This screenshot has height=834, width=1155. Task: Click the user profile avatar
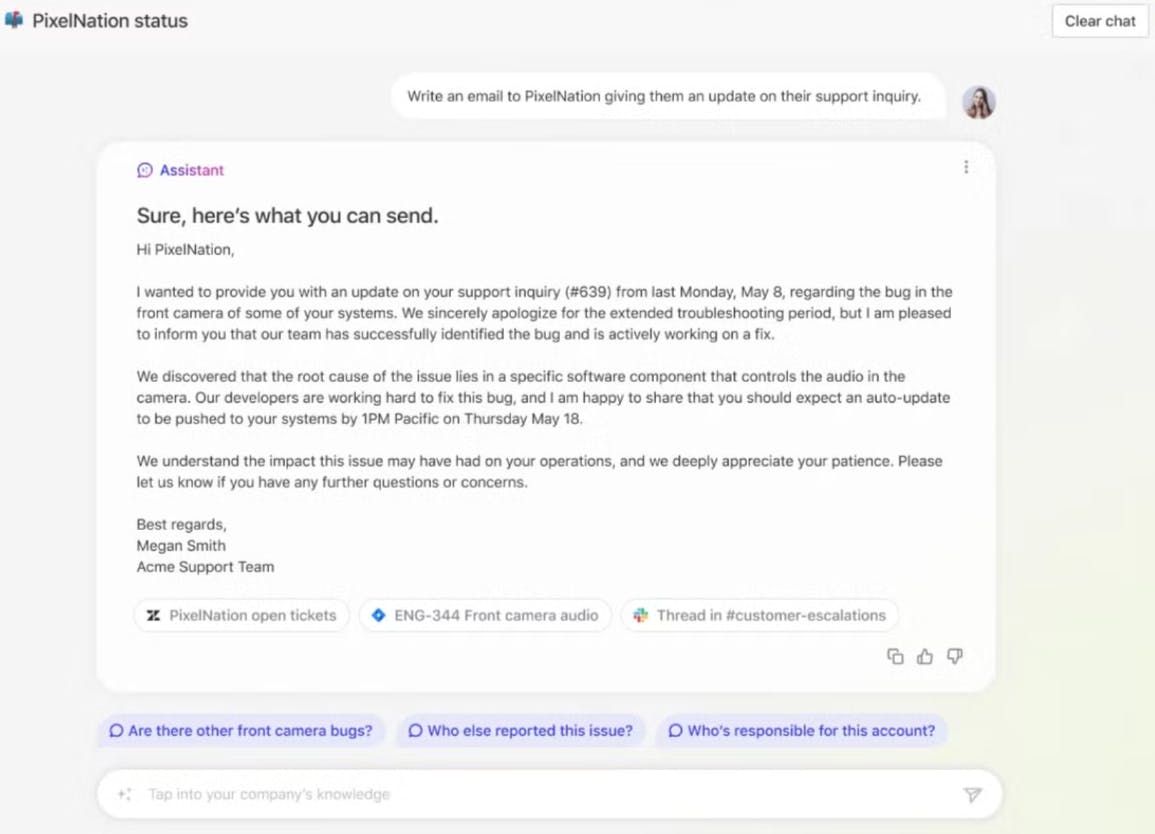click(978, 101)
